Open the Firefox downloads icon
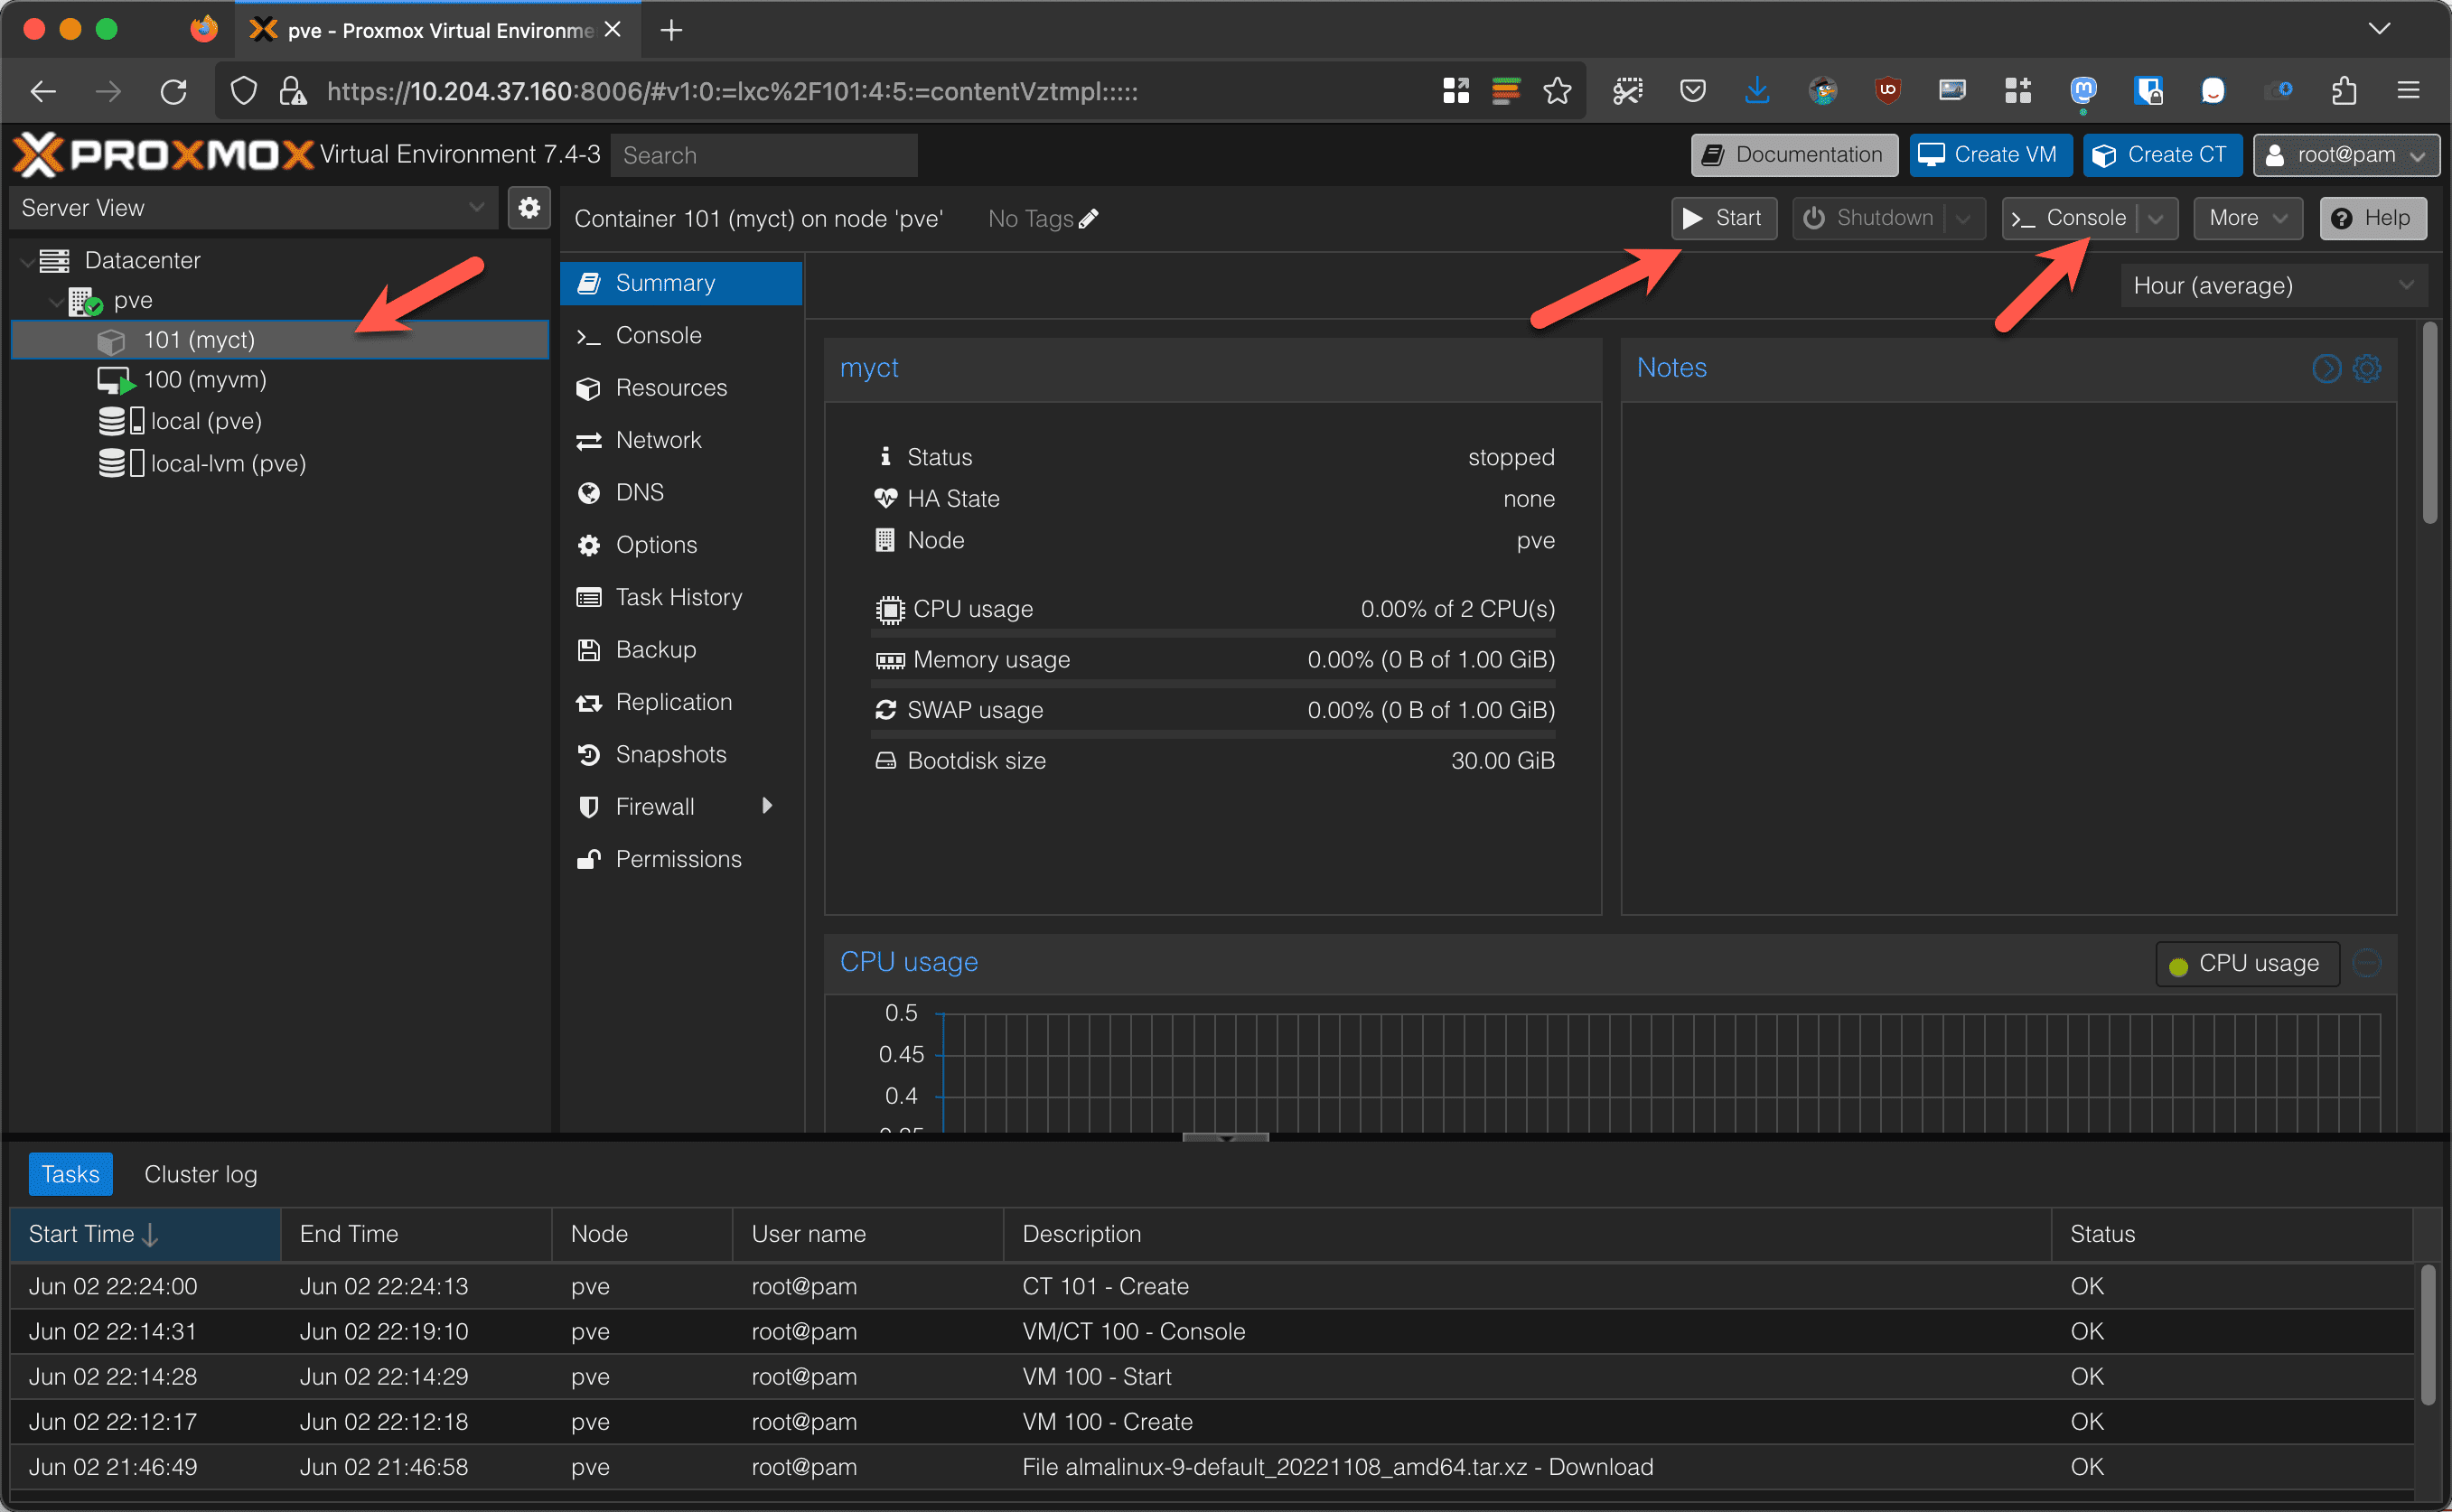The image size is (2452, 1512). tap(1757, 91)
